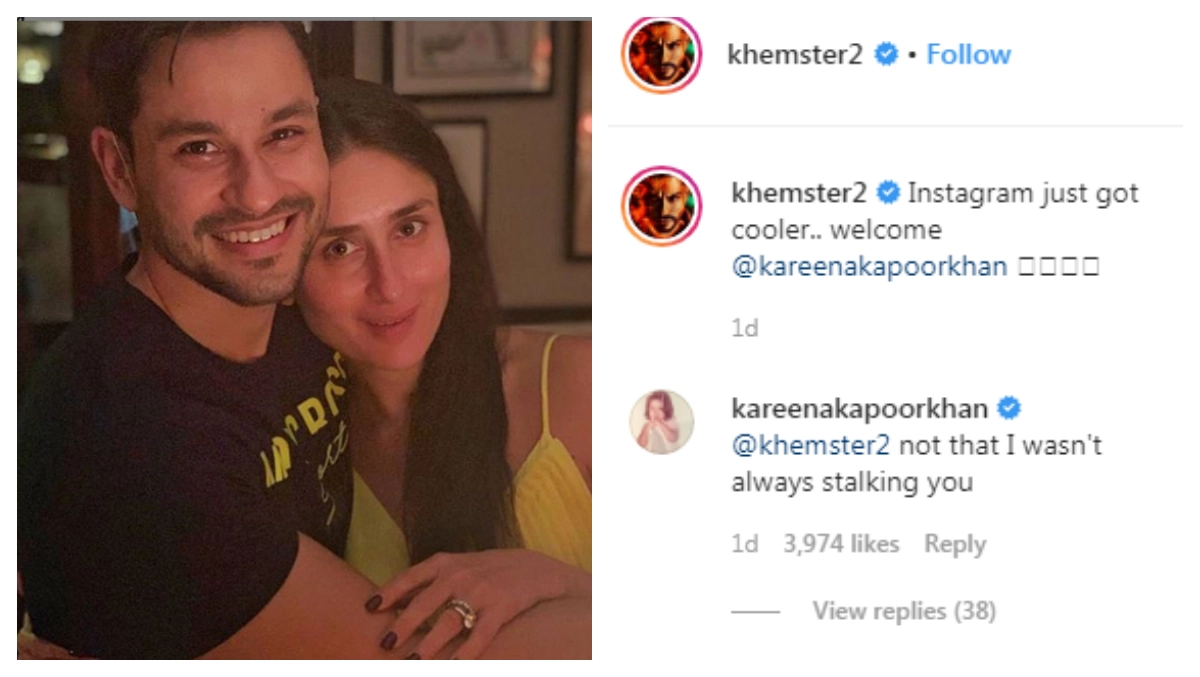The width and height of the screenshot is (1200, 677).
Task: Follow the khemster2 account
Action: point(968,54)
